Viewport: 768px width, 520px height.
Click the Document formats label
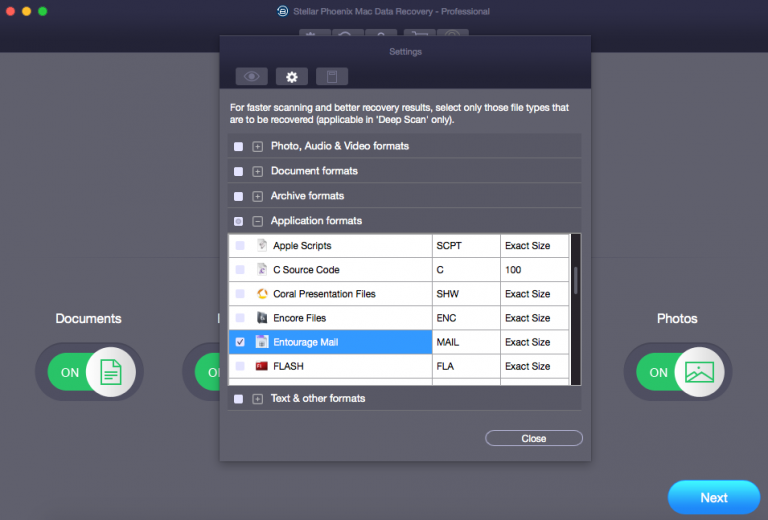[314, 171]
